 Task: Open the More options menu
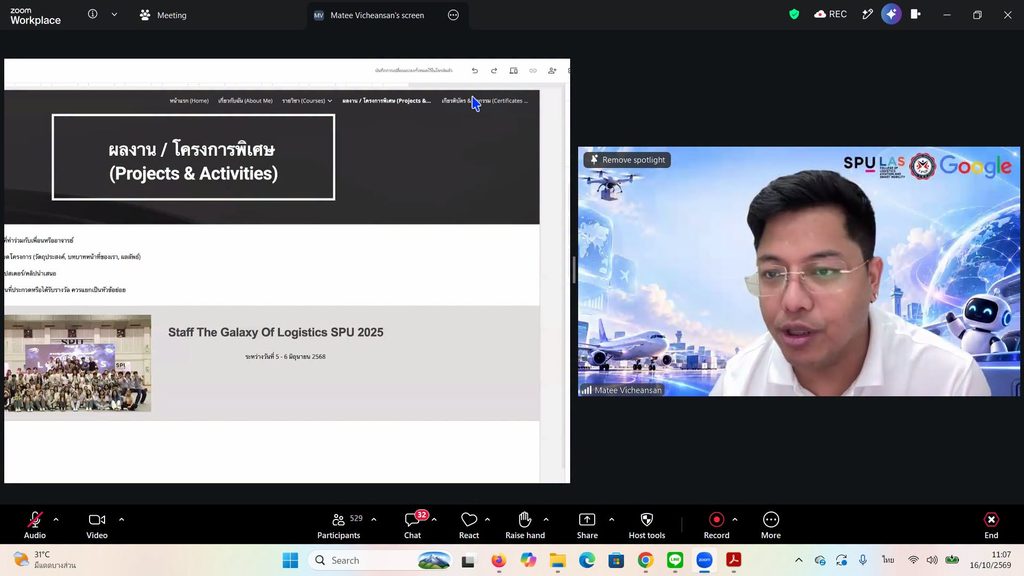pos(771,524)
